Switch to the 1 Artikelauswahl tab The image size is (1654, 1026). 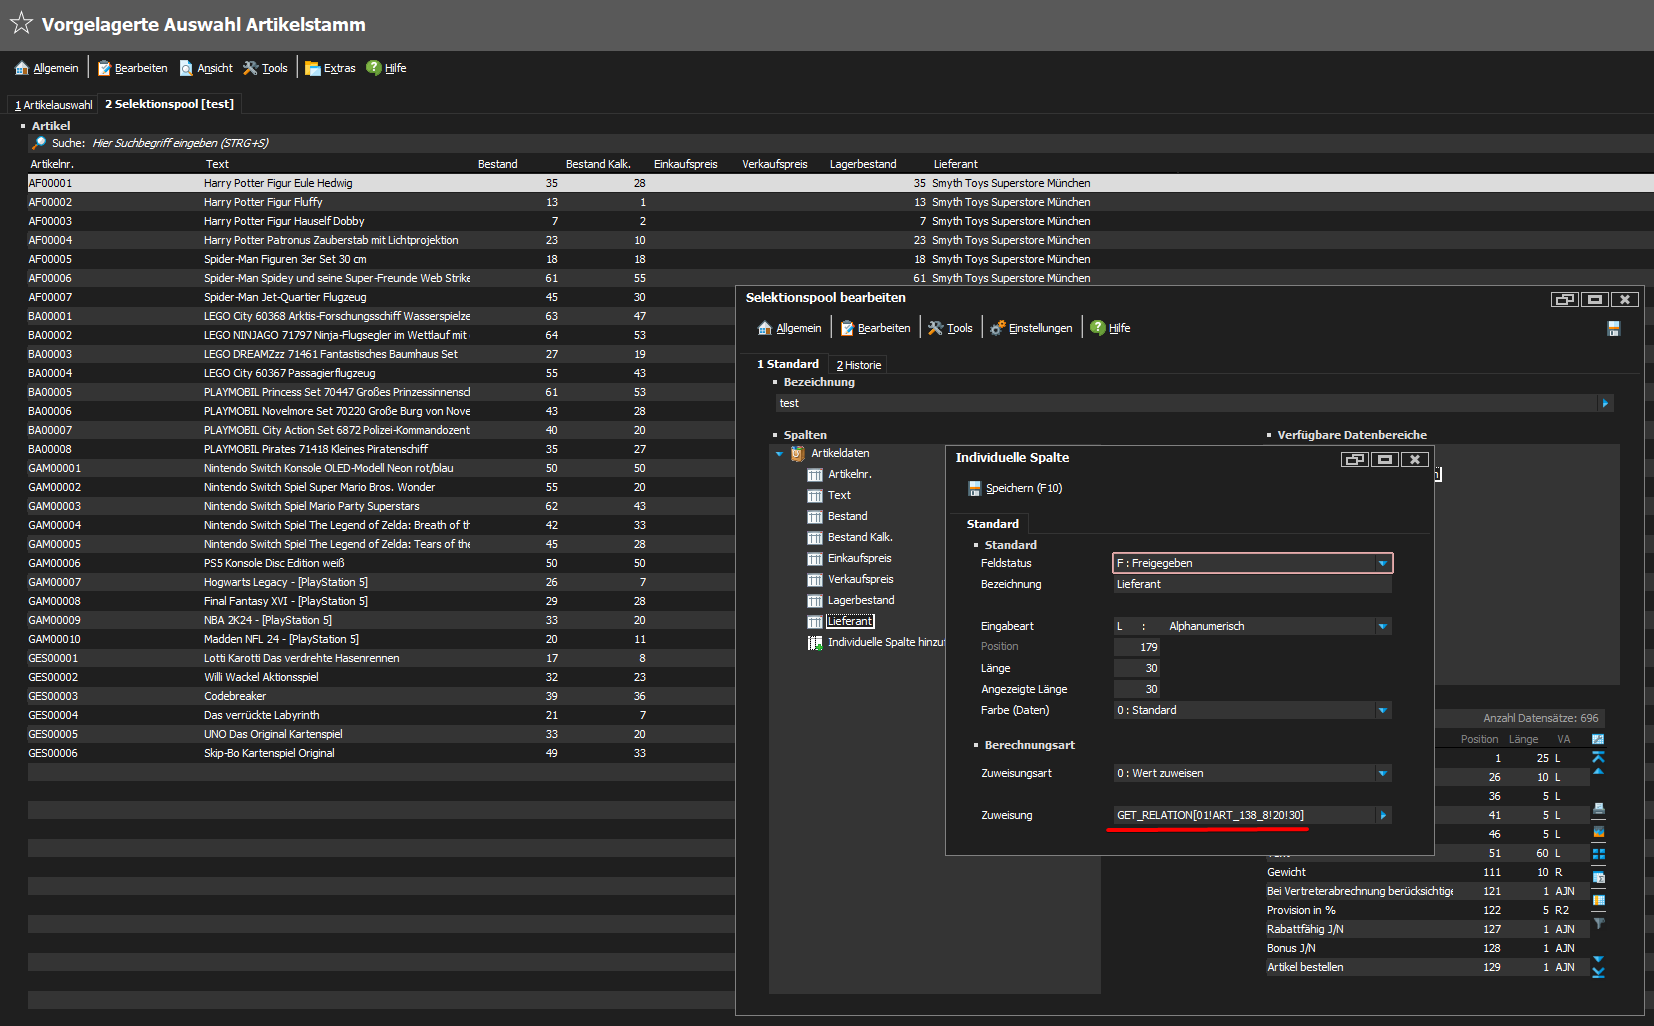point(53,105)
